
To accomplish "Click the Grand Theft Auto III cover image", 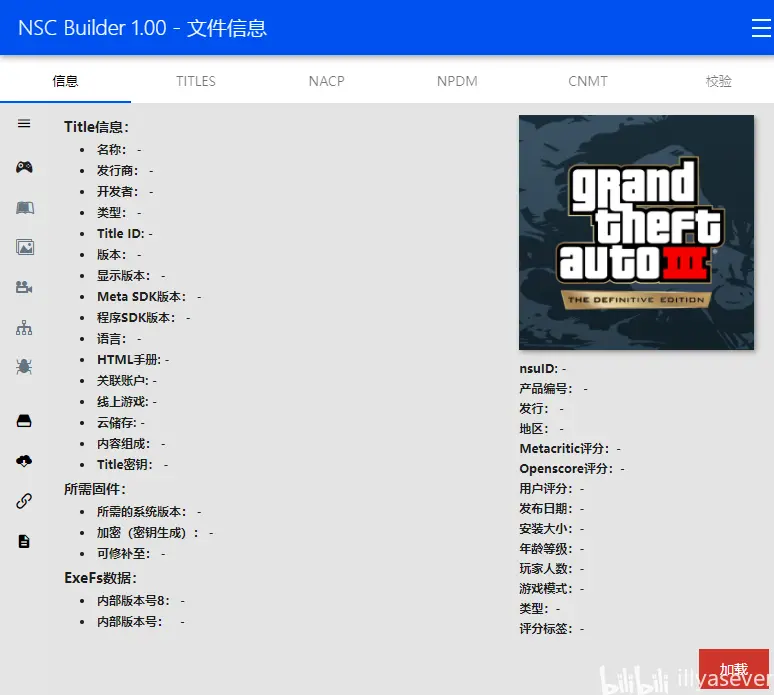I will (x=636, y=232).
